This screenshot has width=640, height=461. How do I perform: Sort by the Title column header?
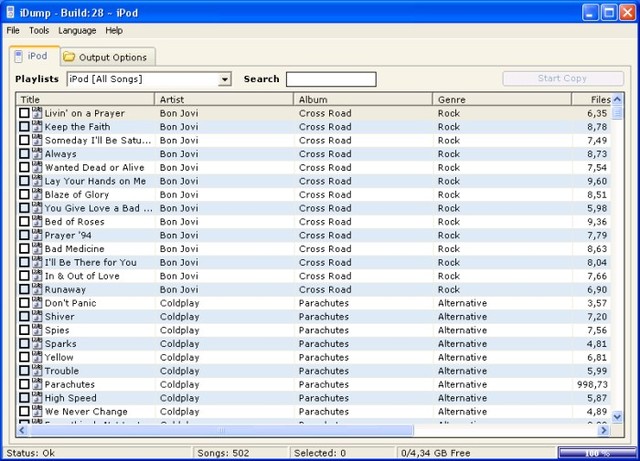[85, 99]
